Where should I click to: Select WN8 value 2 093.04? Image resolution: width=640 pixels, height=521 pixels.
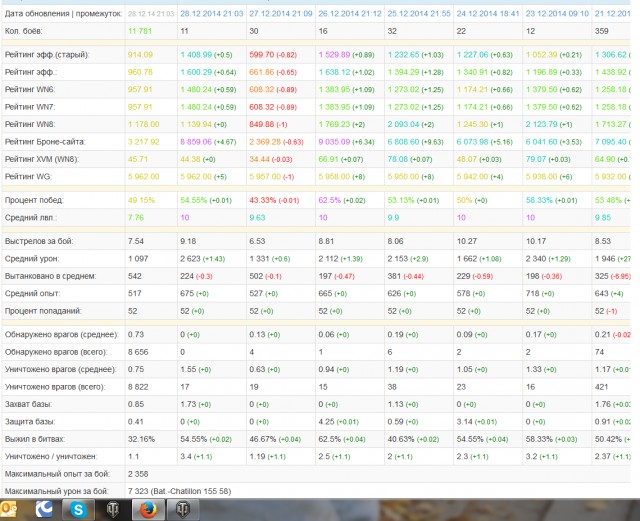coord(404,124)
